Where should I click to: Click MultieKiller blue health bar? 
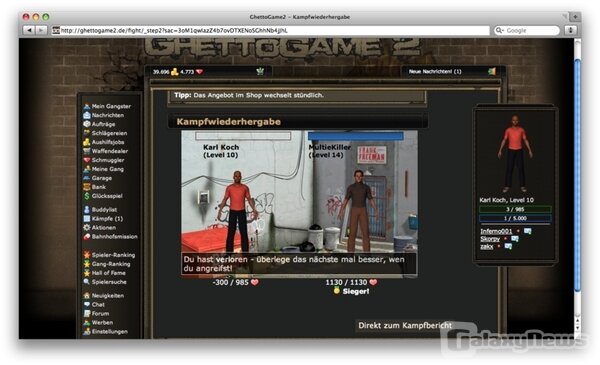[355, 136]
